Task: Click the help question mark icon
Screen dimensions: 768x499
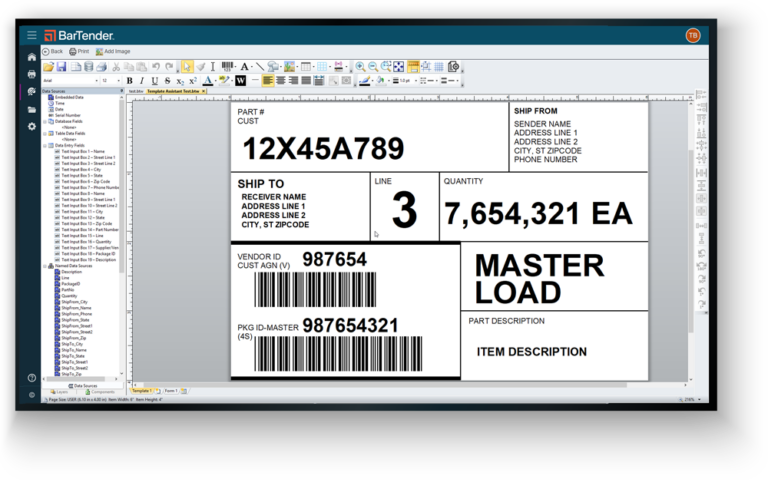Action: [x=32, y=378]
